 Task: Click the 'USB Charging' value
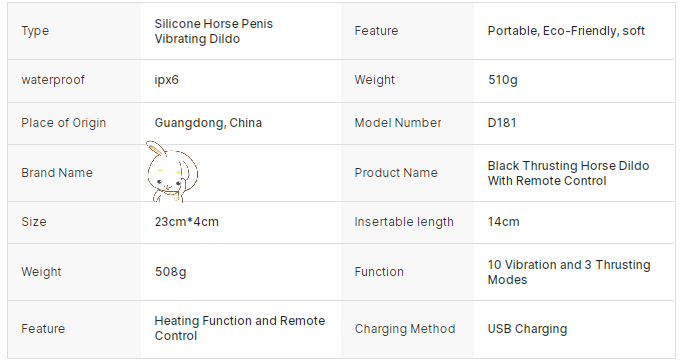[x=527, y=329]
